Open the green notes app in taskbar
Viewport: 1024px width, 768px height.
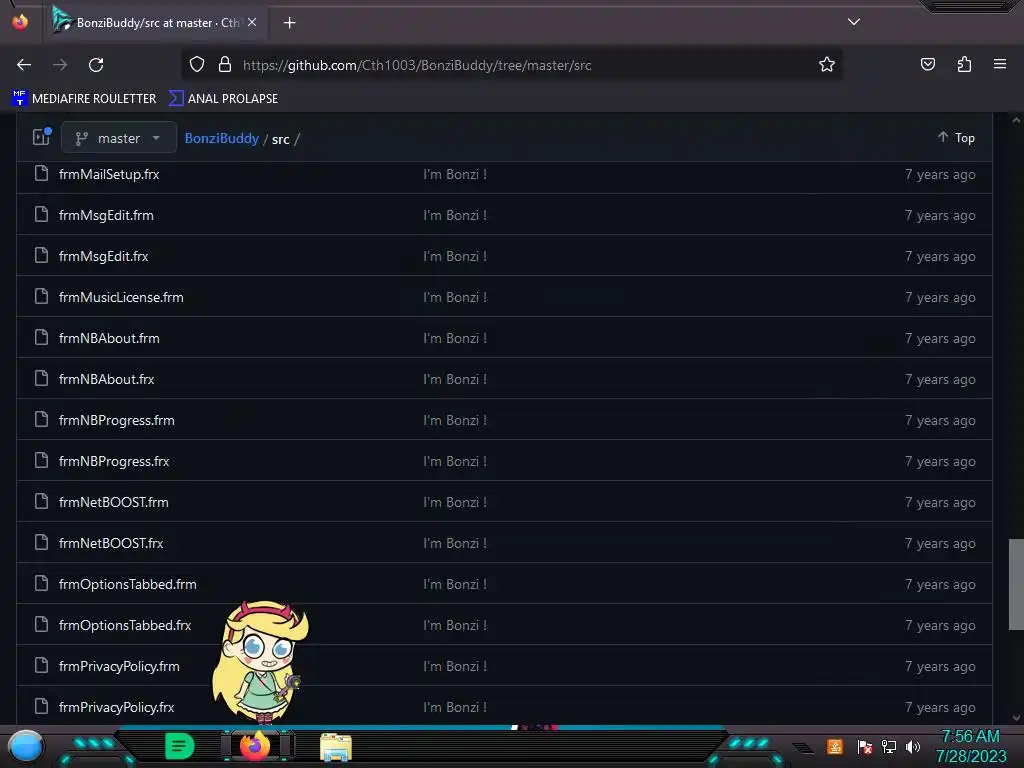[x=180, y=746]
